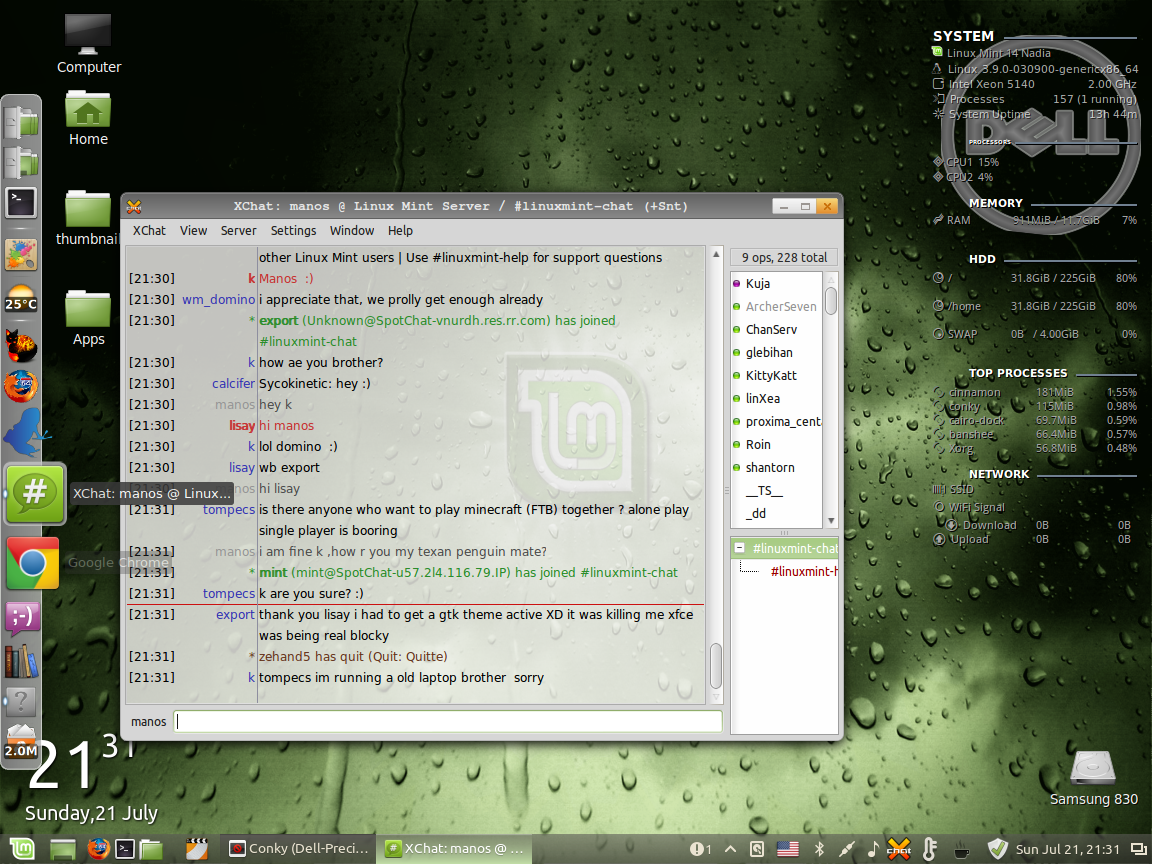Select user __TS__ in the user list

pos(764,490)
